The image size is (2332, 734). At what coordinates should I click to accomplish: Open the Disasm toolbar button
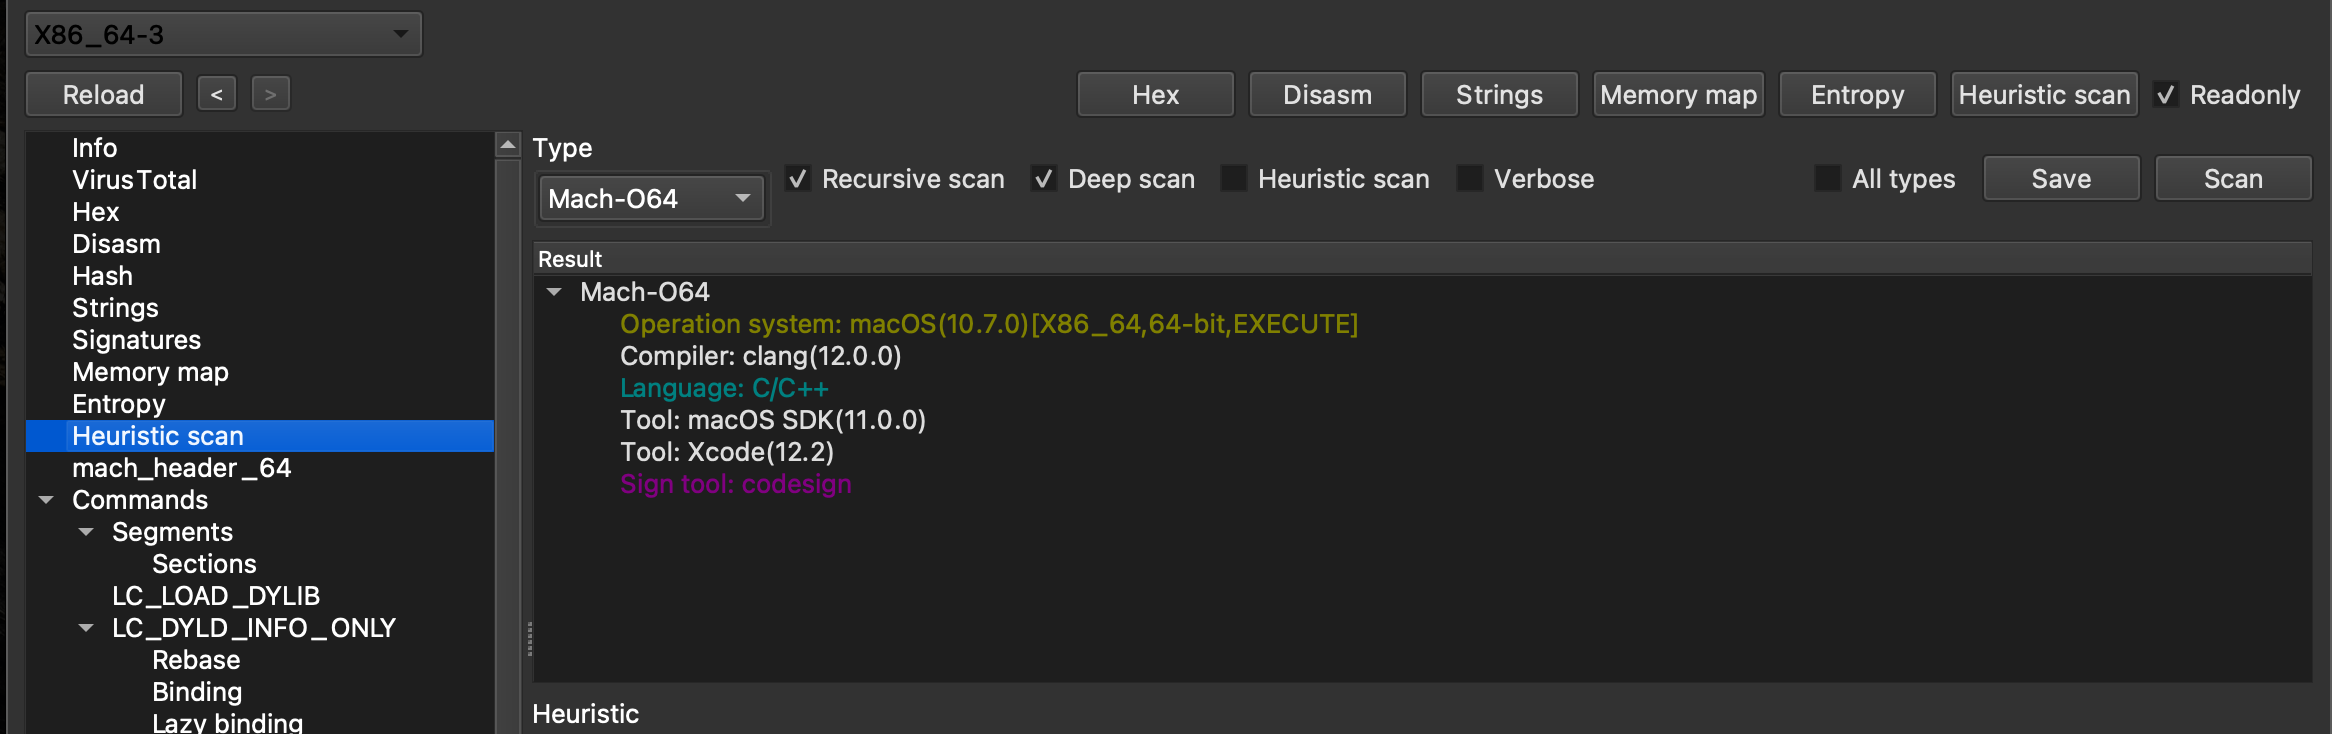pos(1327,94)
